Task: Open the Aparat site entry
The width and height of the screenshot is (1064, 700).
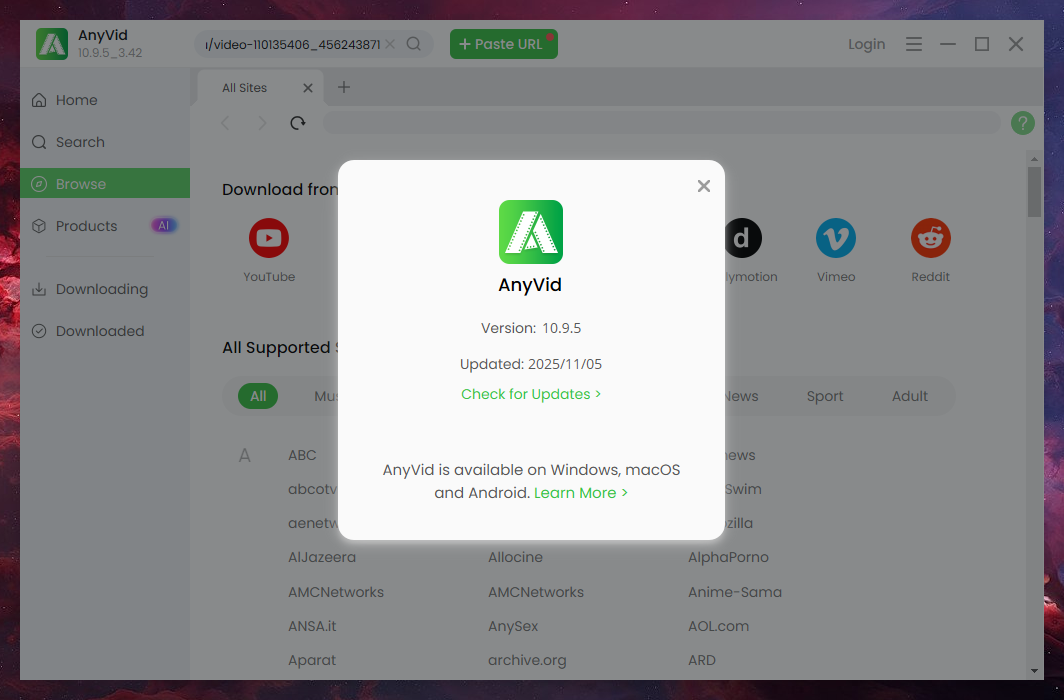Action: coord(312,660)
